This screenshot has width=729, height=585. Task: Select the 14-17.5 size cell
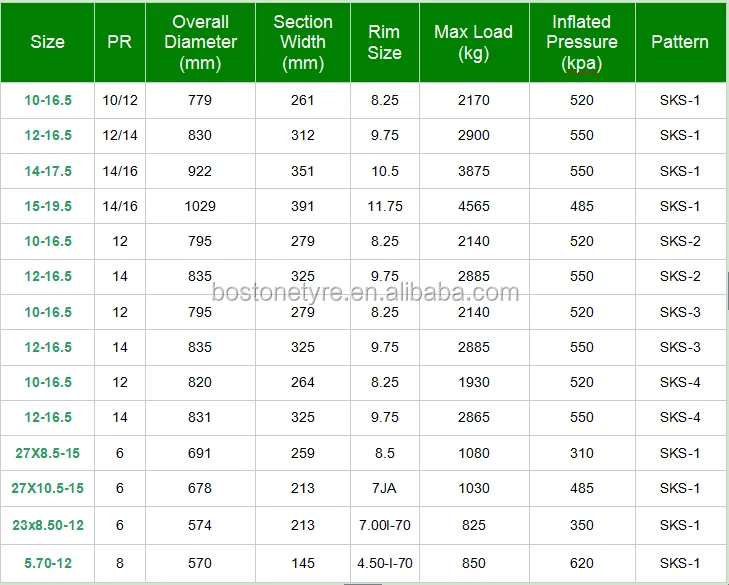[48, 171]
